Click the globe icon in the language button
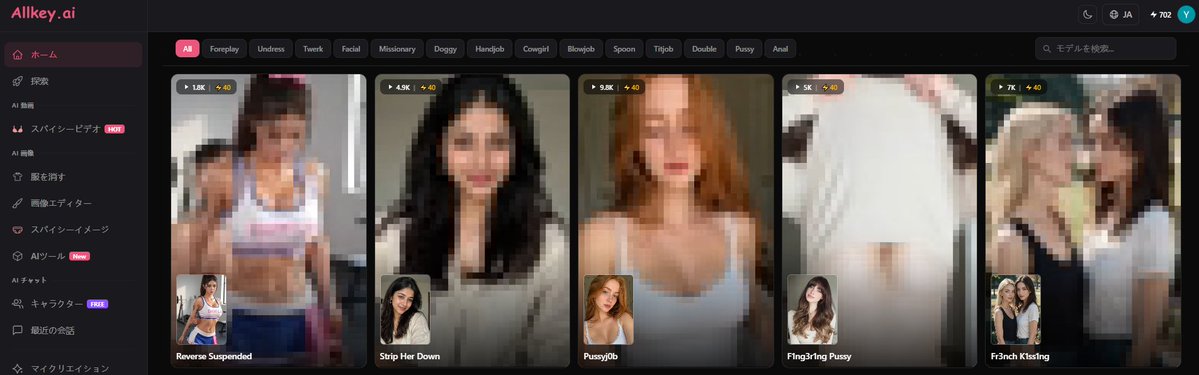1199x375 pixels. tap(1114, 15)
